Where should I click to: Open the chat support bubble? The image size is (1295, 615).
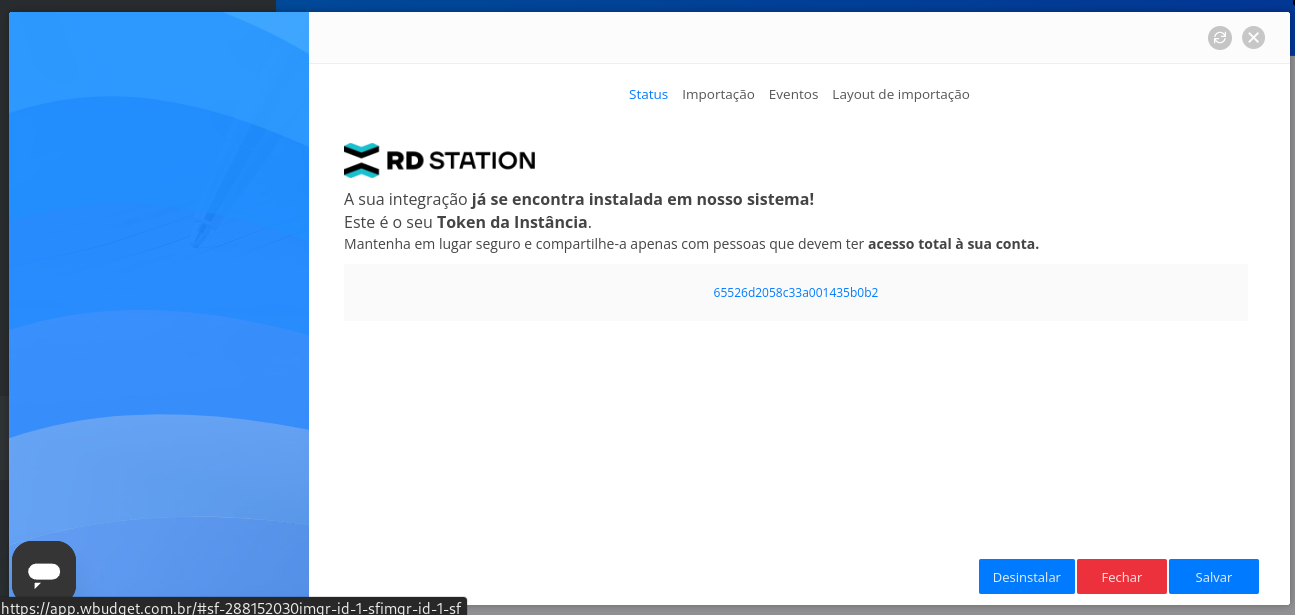[44, 570]
